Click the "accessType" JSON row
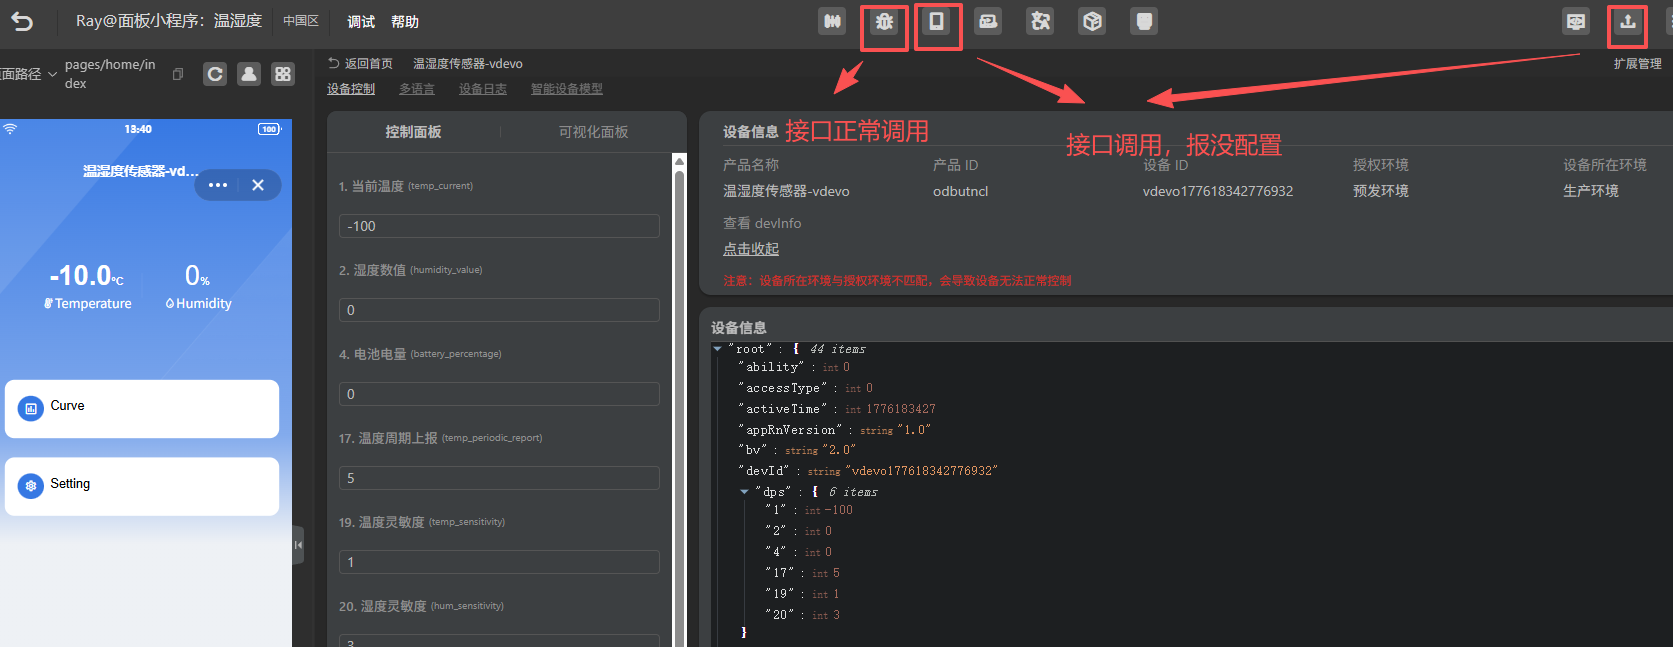The width and height of the screenshot is (1673, 647). pyautogui.click(x=806, y=388)
